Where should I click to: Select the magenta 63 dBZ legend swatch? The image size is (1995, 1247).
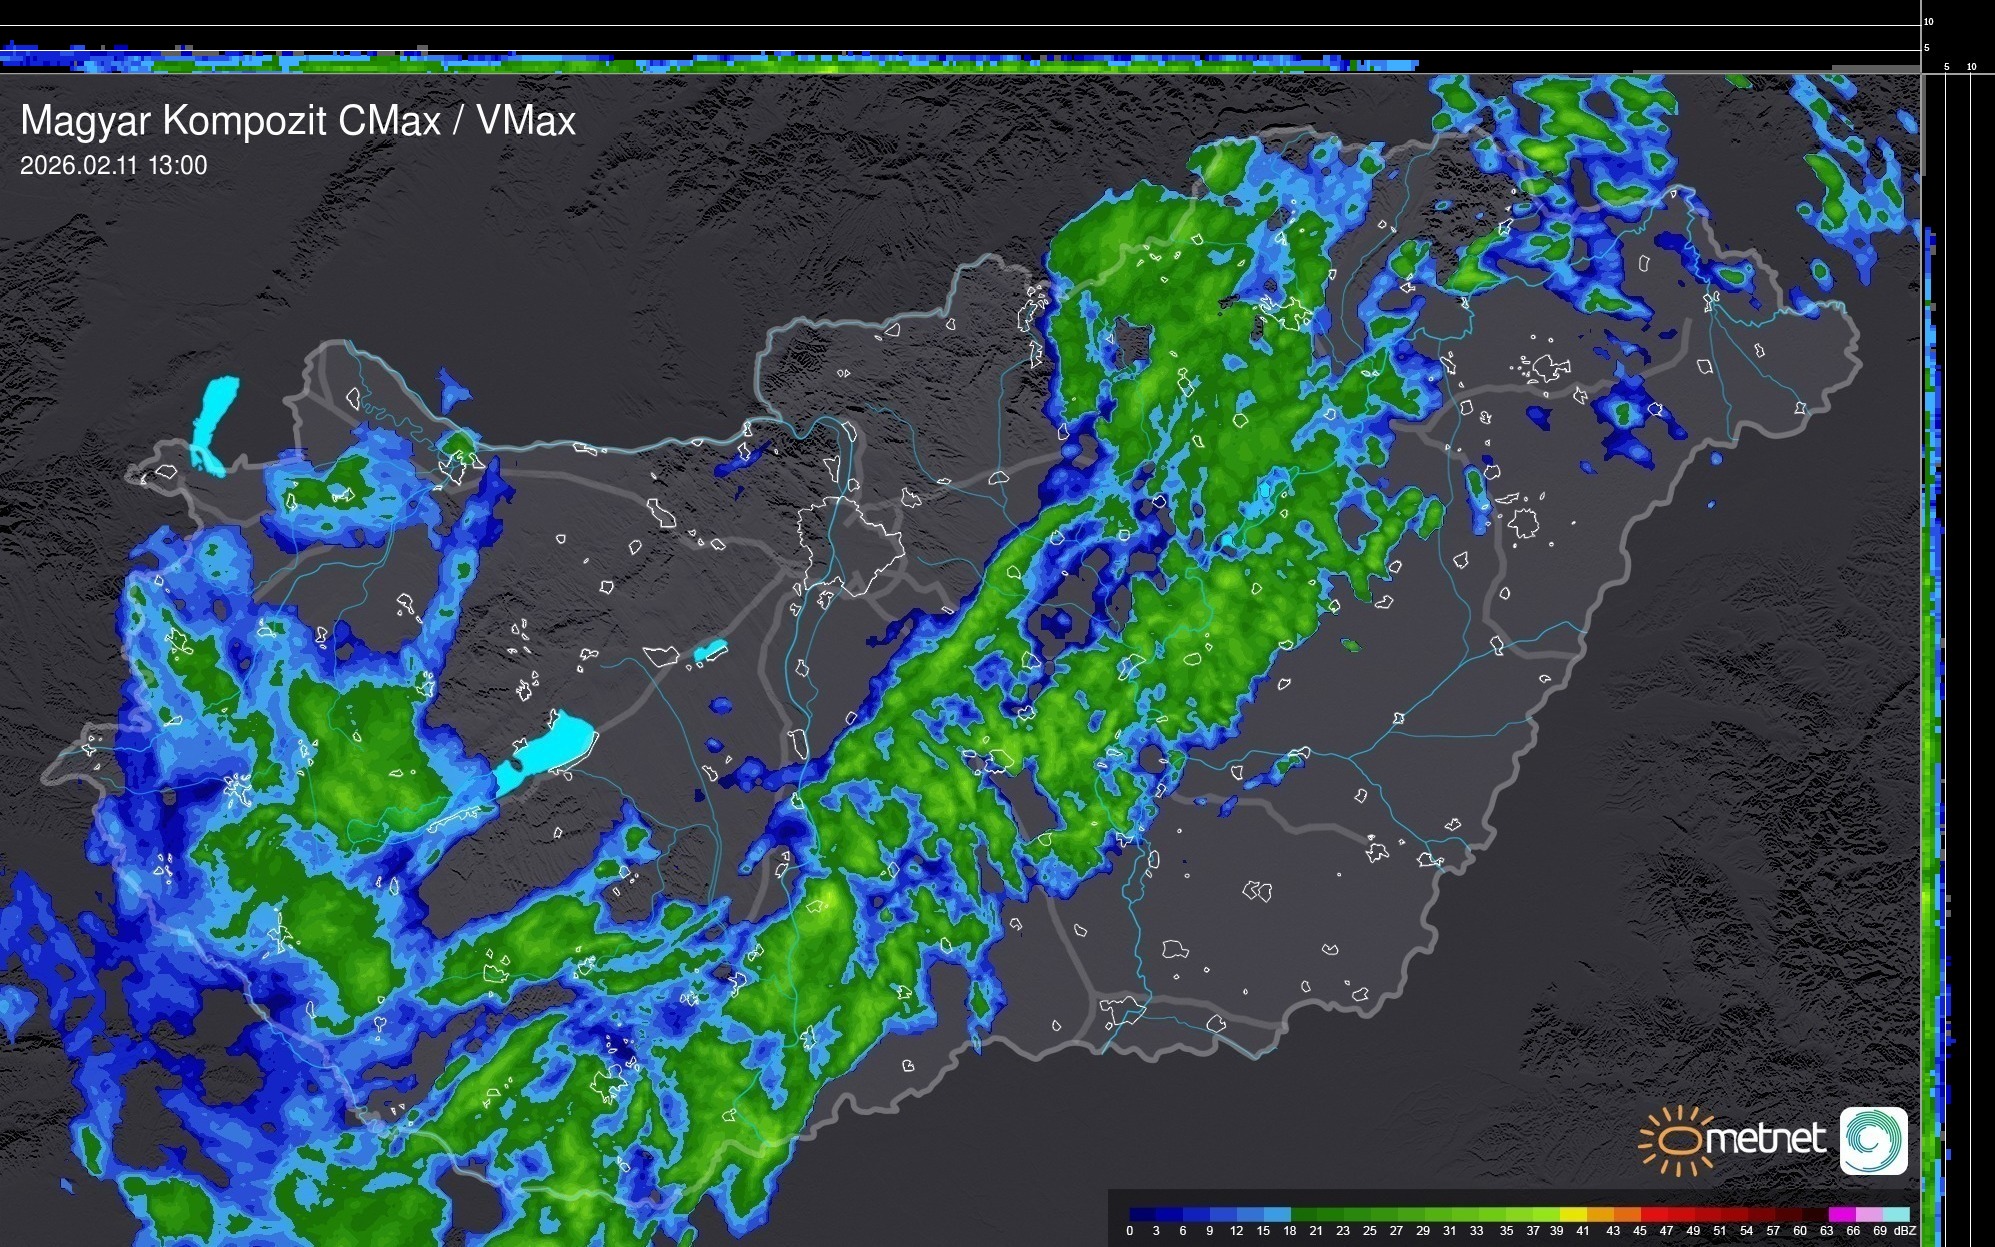pos(1842,1214)
